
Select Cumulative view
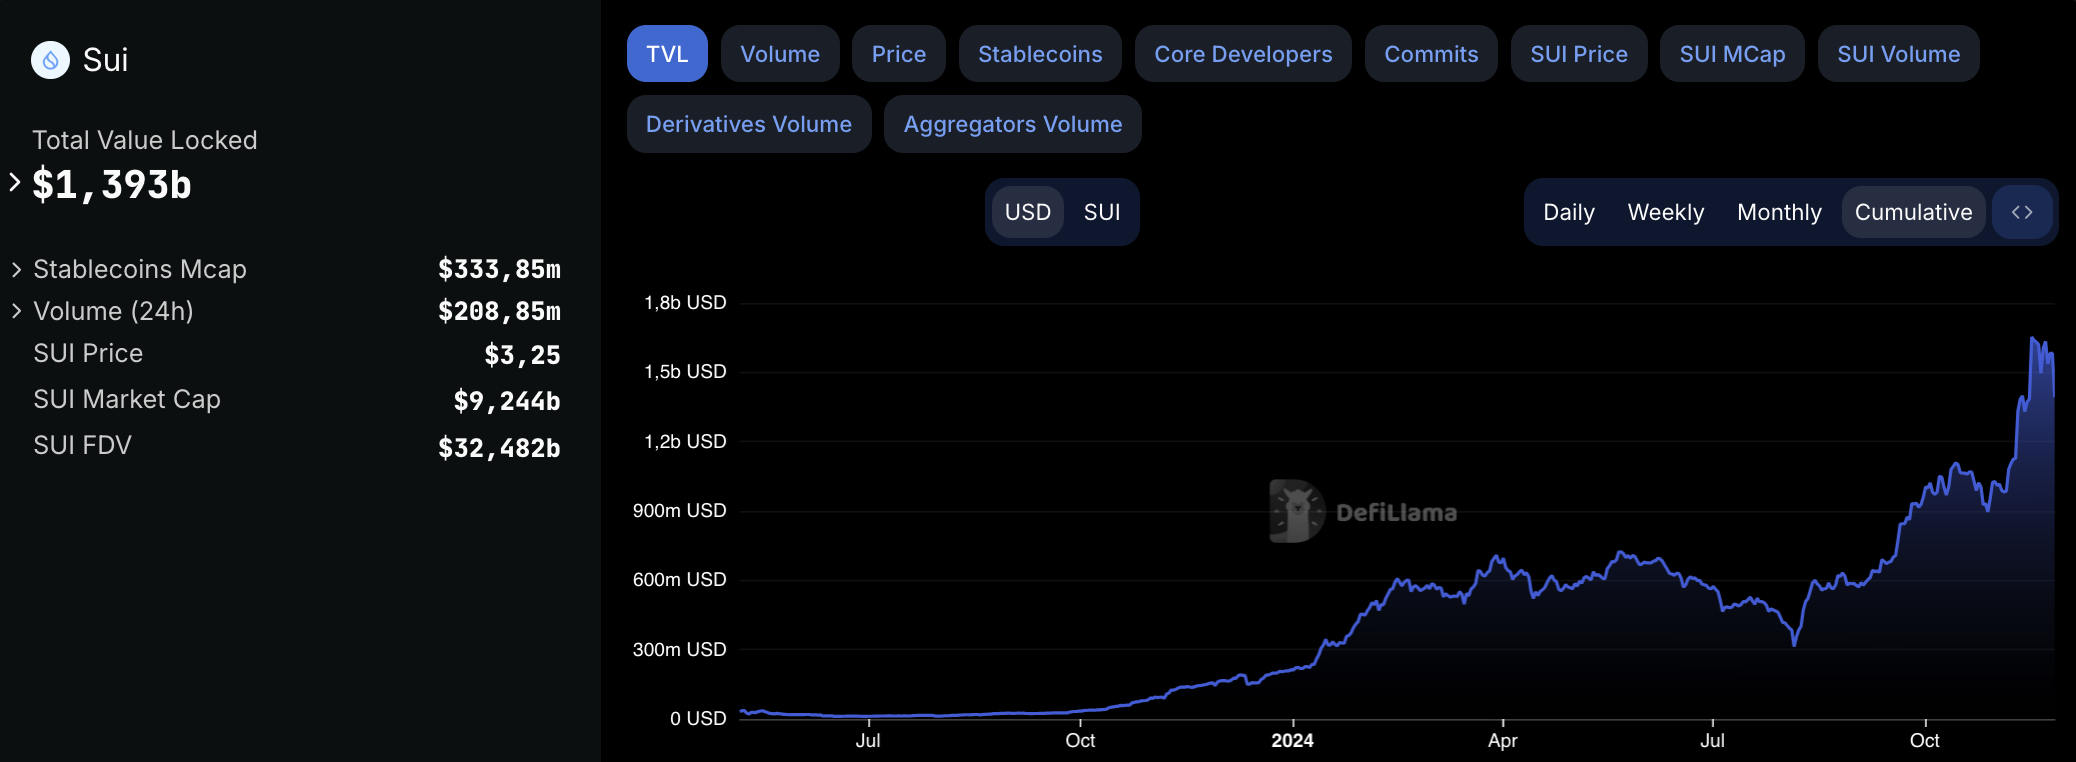coord(1912,212)
